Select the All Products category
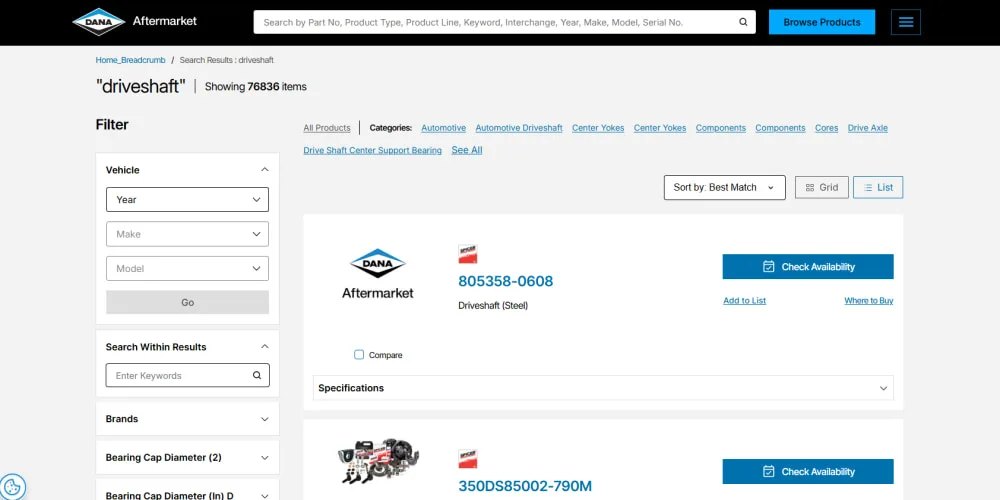 tap(327, 128)
